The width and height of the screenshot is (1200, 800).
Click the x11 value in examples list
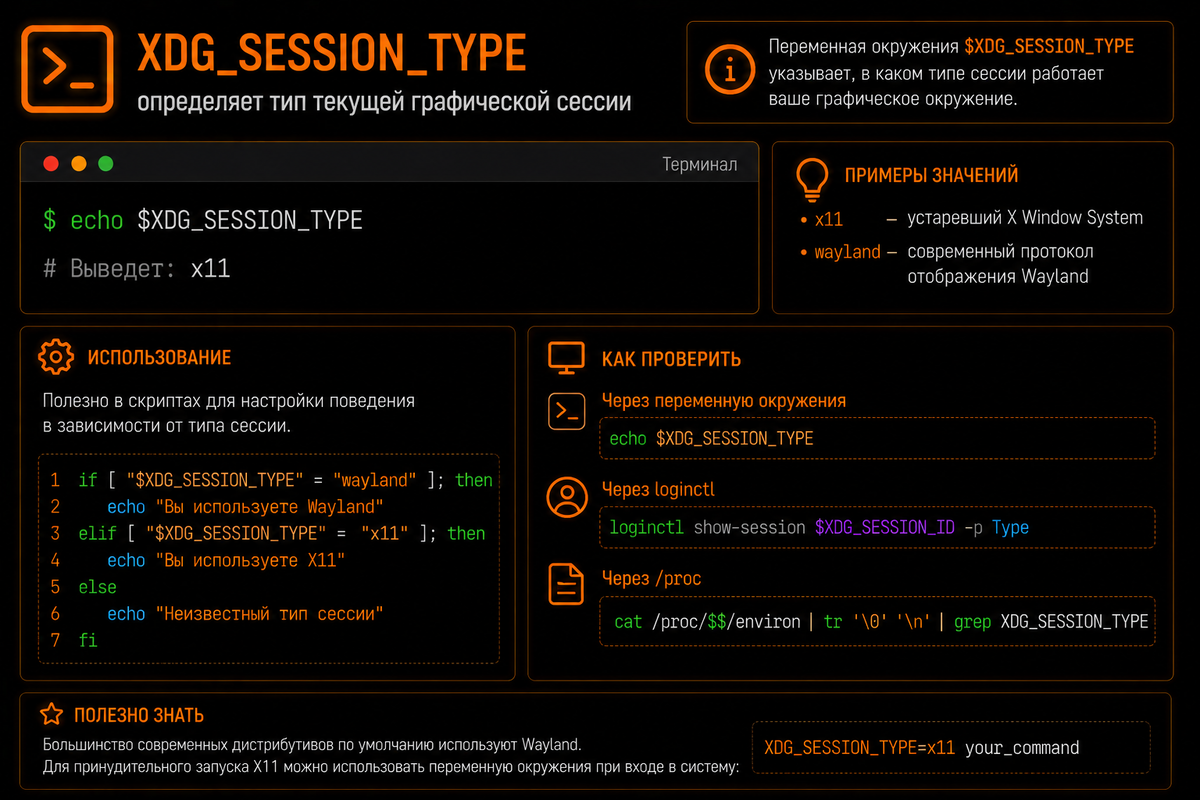point(829,219)
